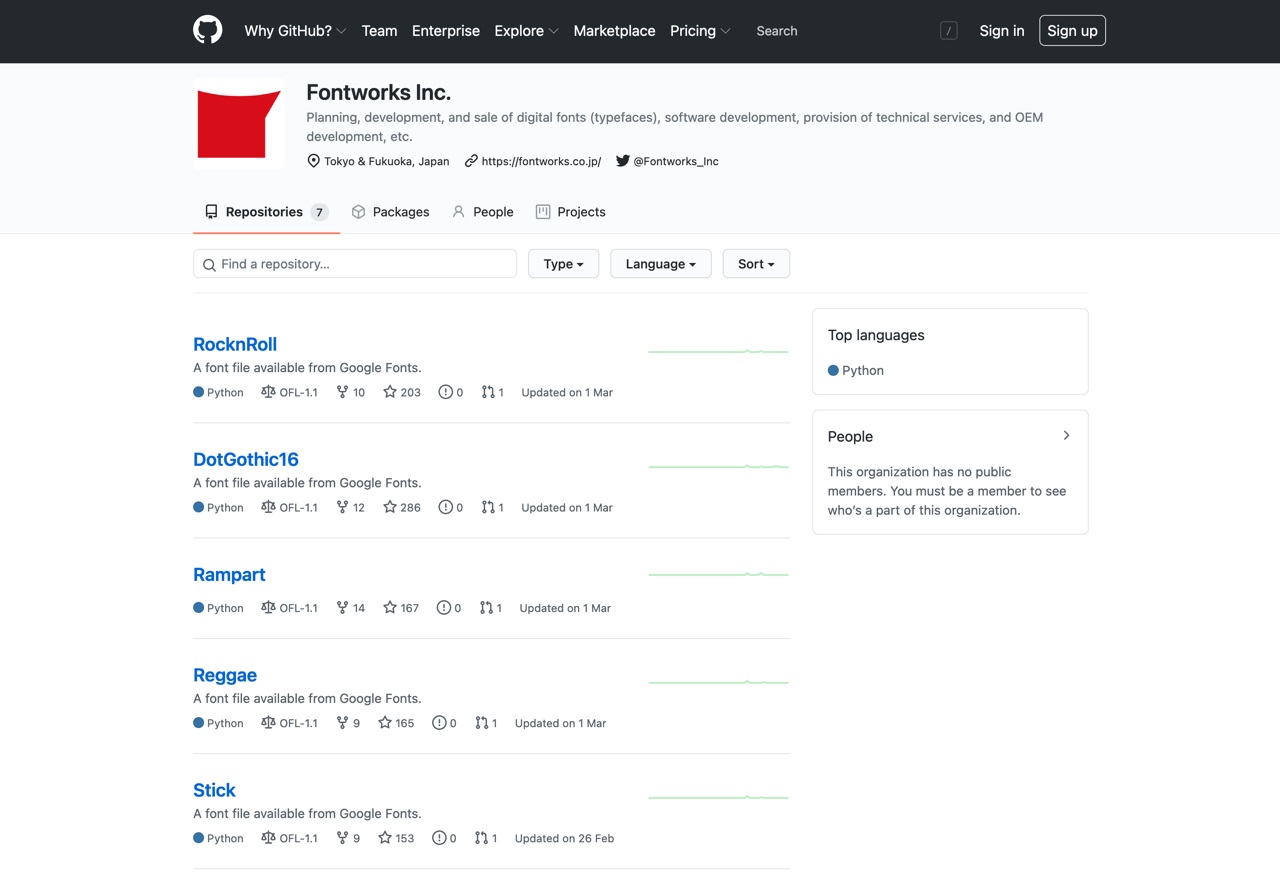
Task: Click the link icon beside fontworks.co.jp
Action: [471, 161]
